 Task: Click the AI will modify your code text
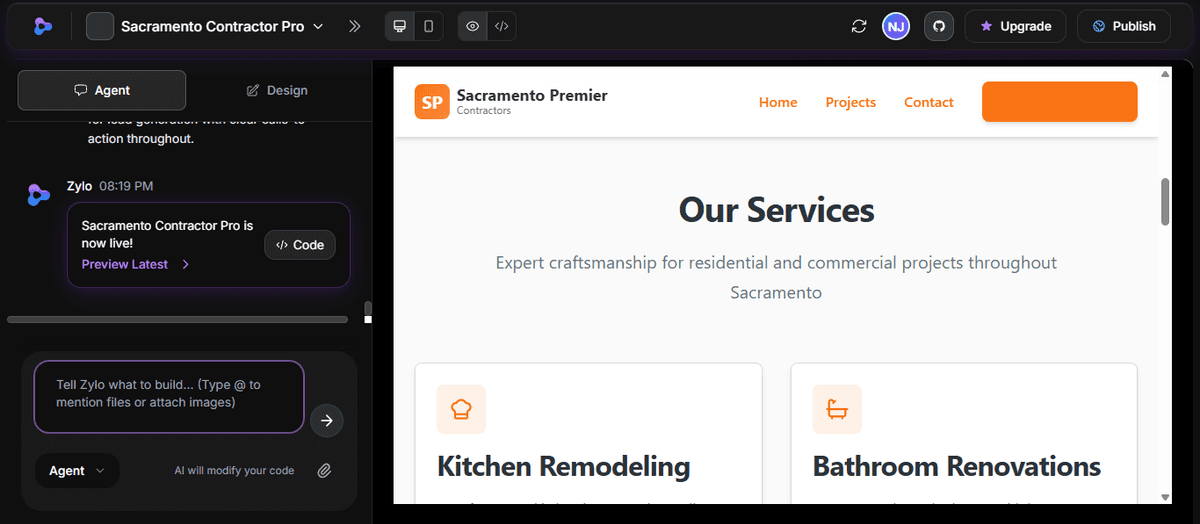pos(234,470)
